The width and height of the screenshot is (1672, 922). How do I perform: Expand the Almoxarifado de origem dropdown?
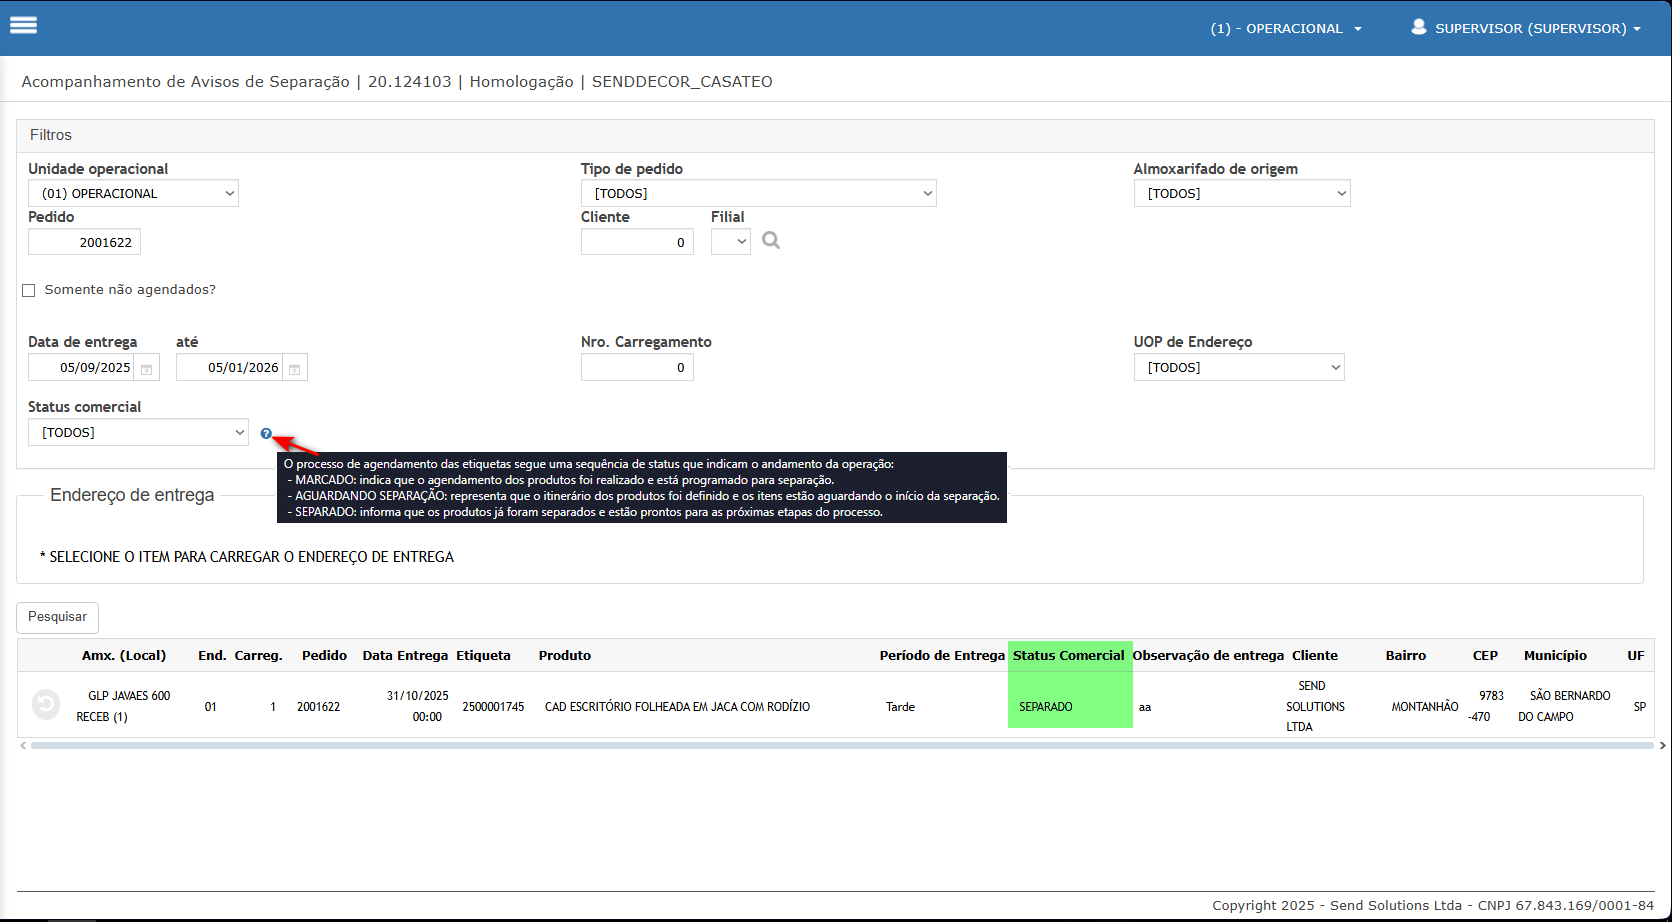pyautogui.click(x=1241, y=194)
